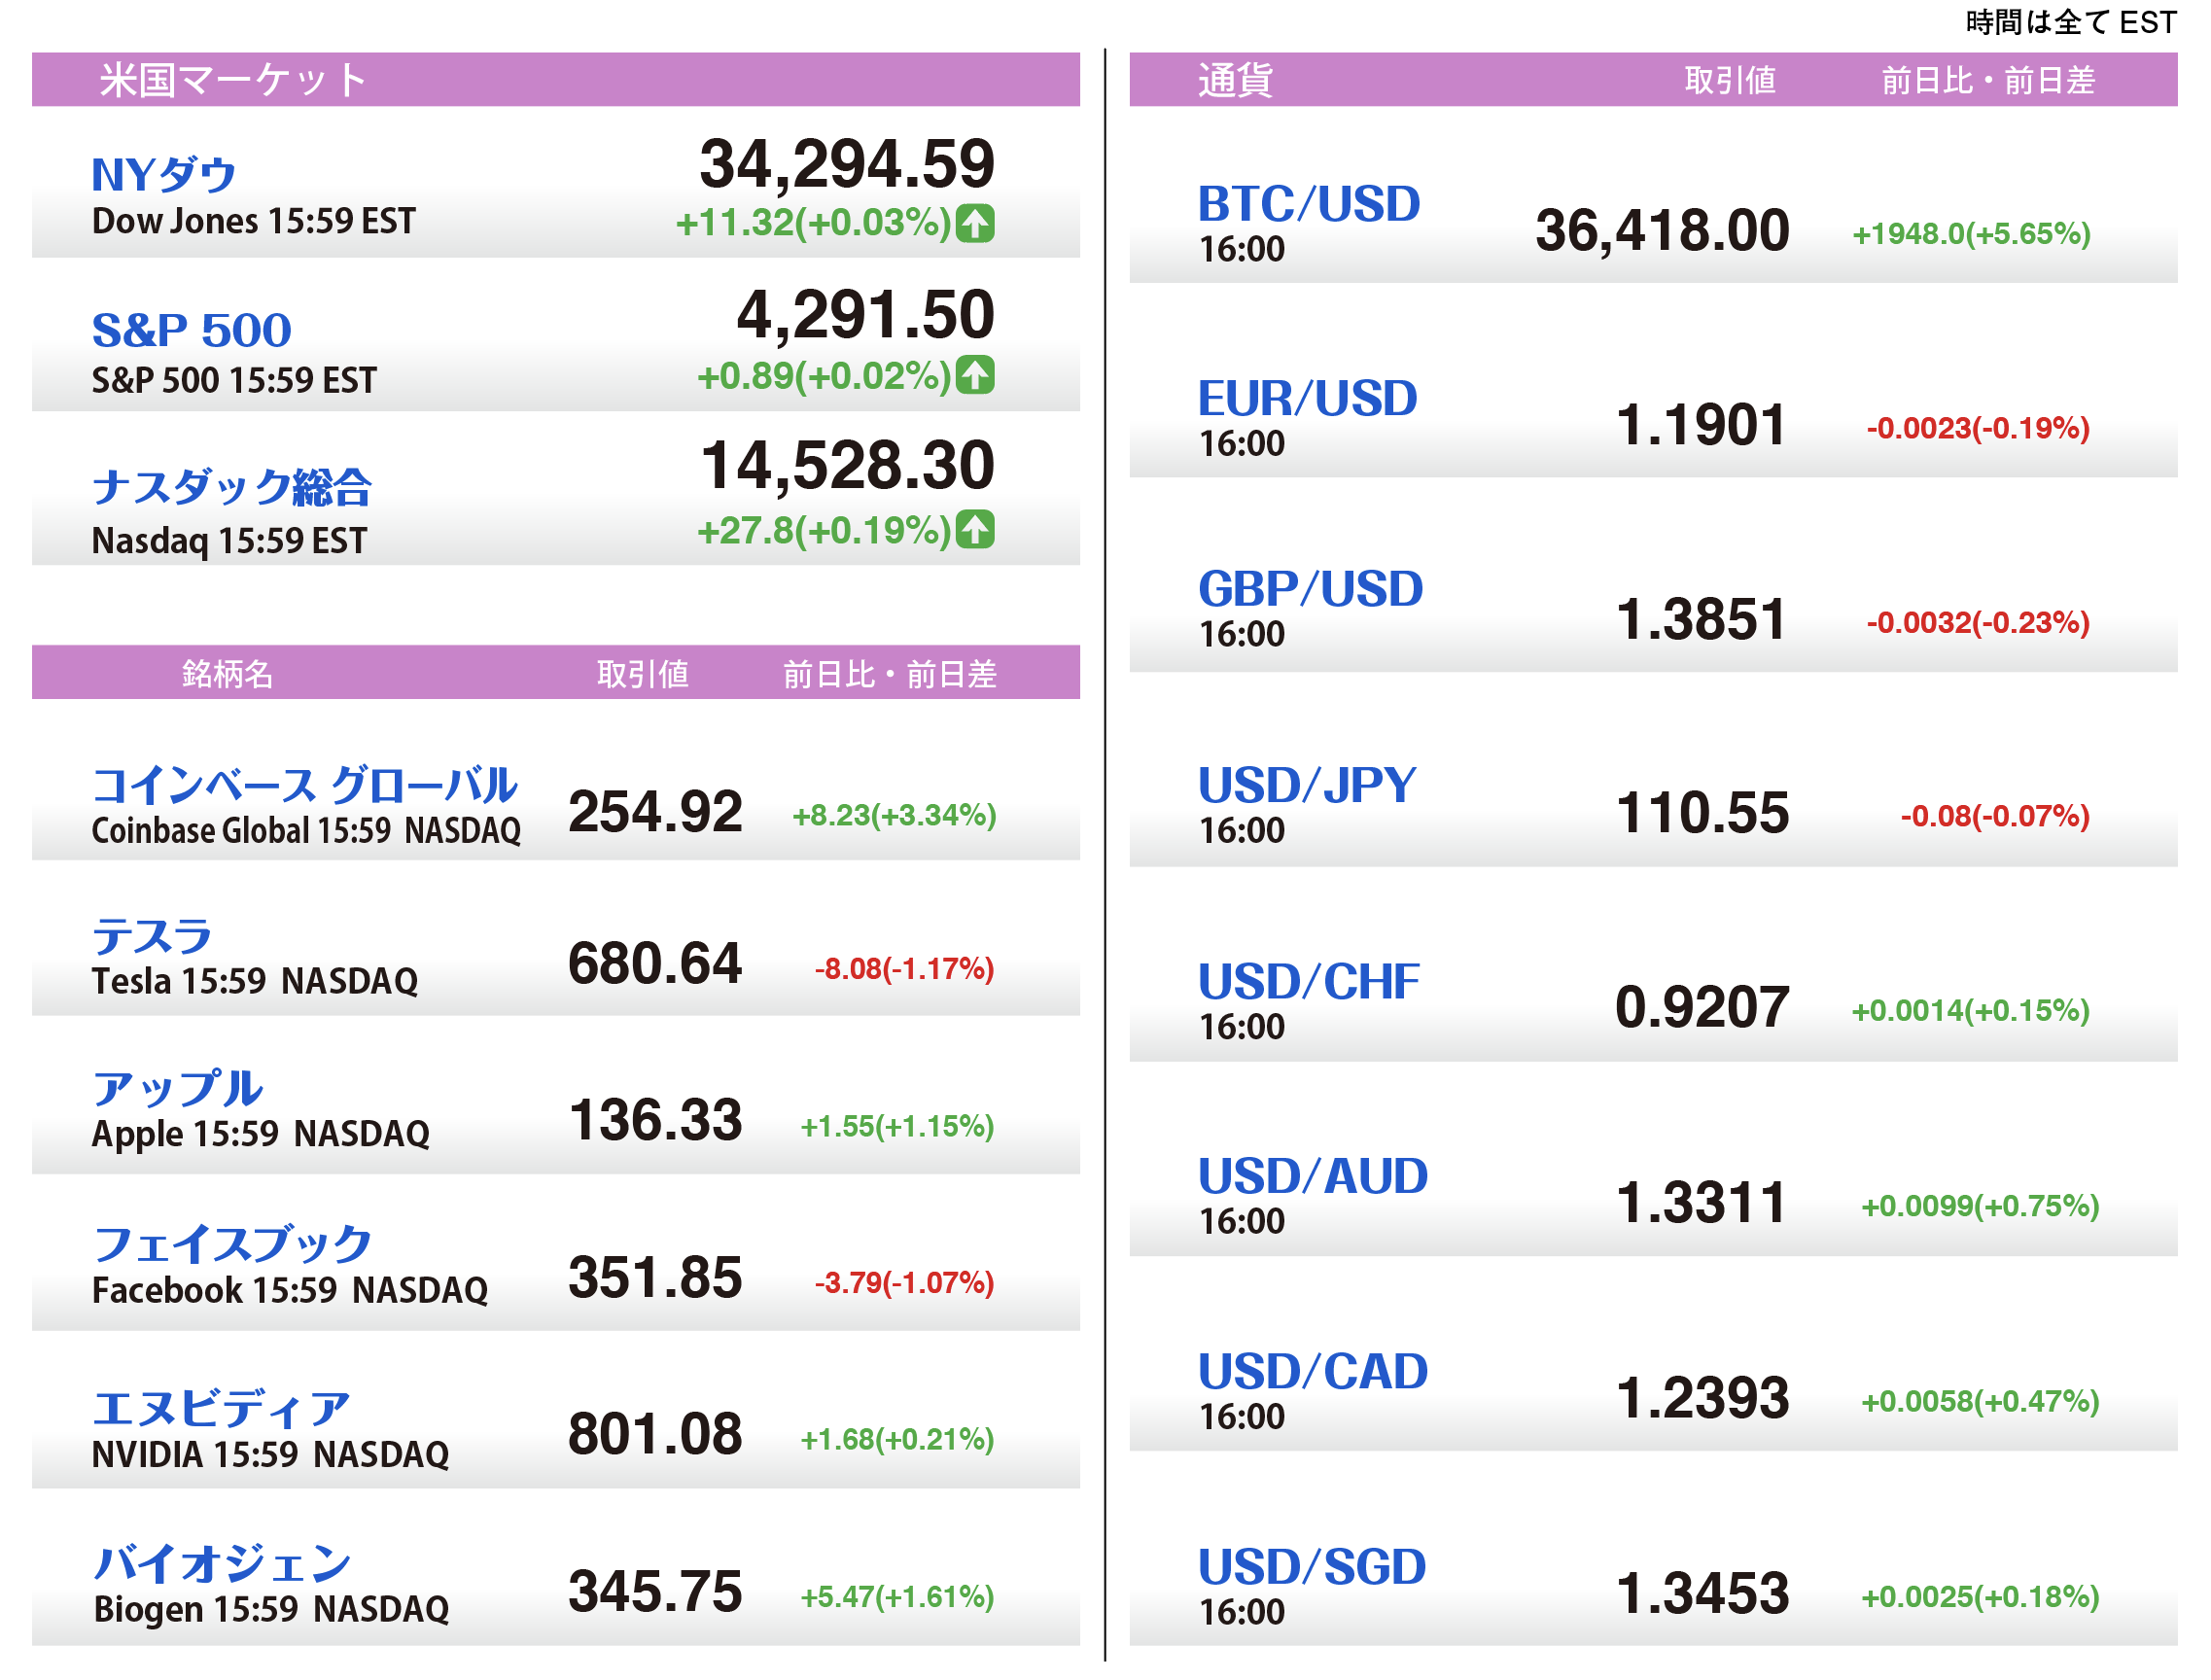The image size is (2211, 1680).
Task: Click the green up arrow beside NYダウ change
Action: tap(974, 223)
